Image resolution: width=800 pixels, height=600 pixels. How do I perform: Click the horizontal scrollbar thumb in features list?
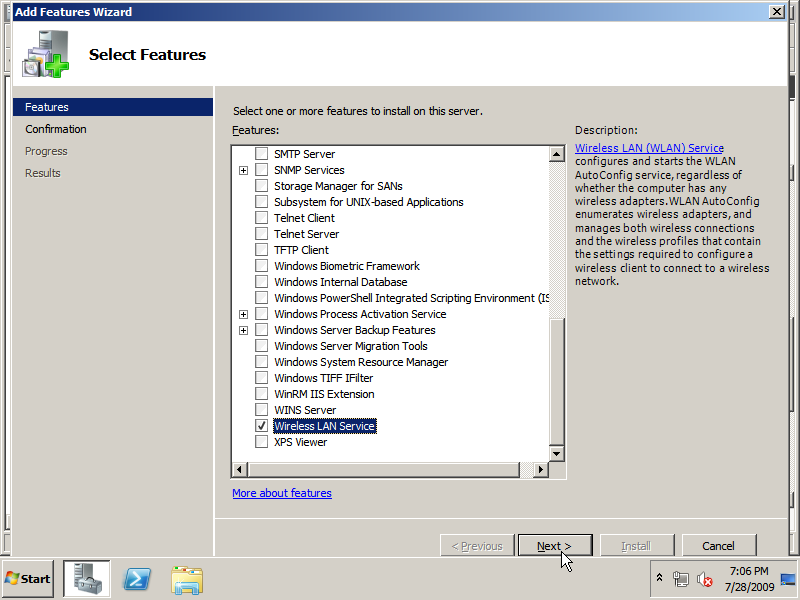coord(383,469)
